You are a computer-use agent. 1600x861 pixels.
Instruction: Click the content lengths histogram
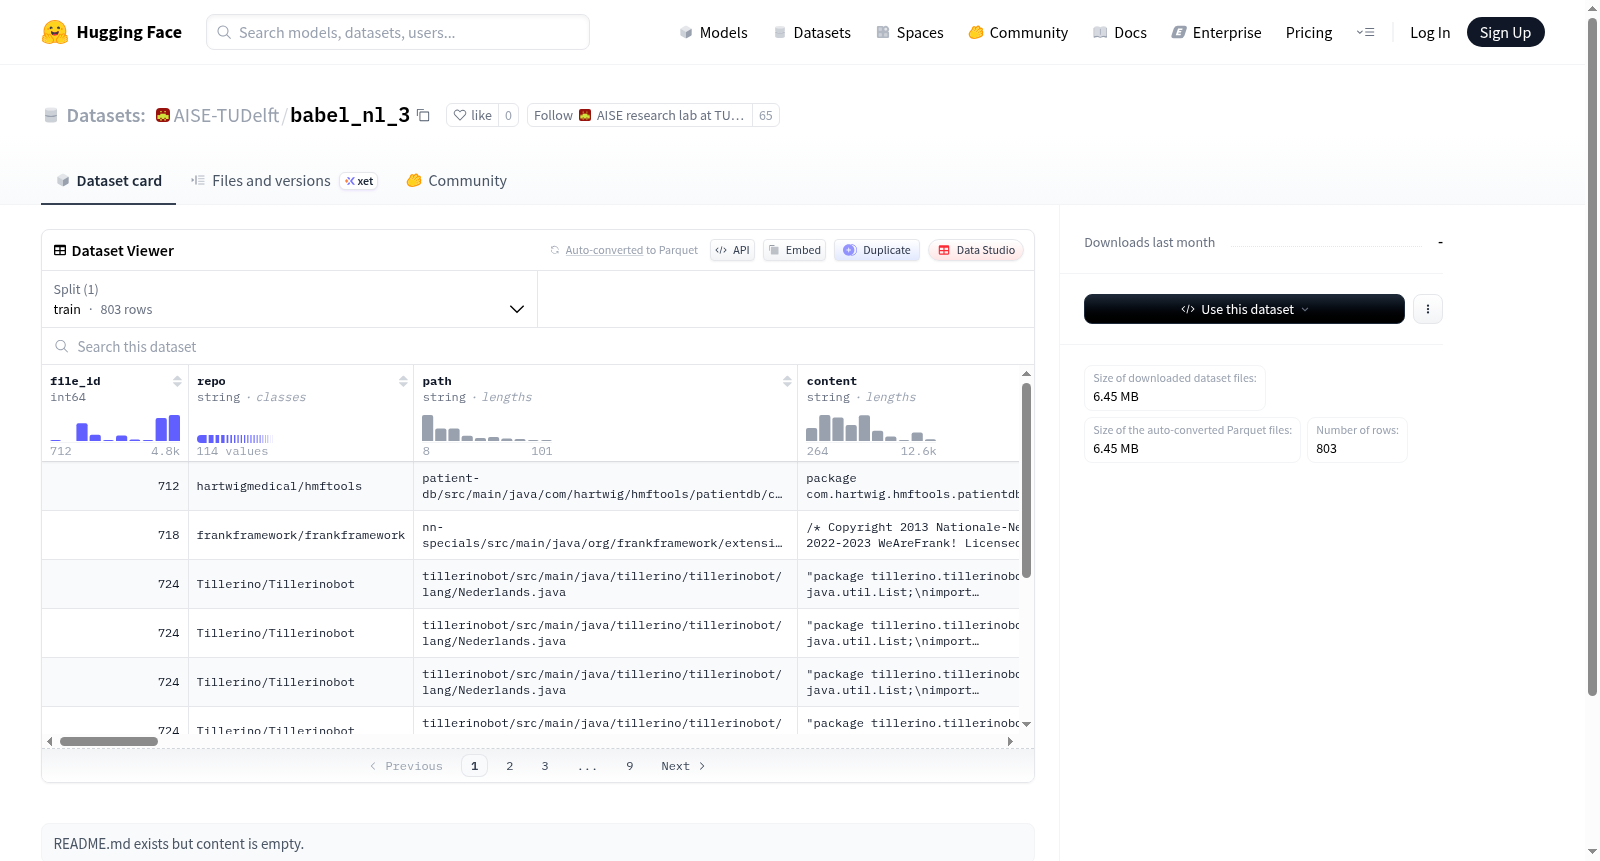pos(871,427)
